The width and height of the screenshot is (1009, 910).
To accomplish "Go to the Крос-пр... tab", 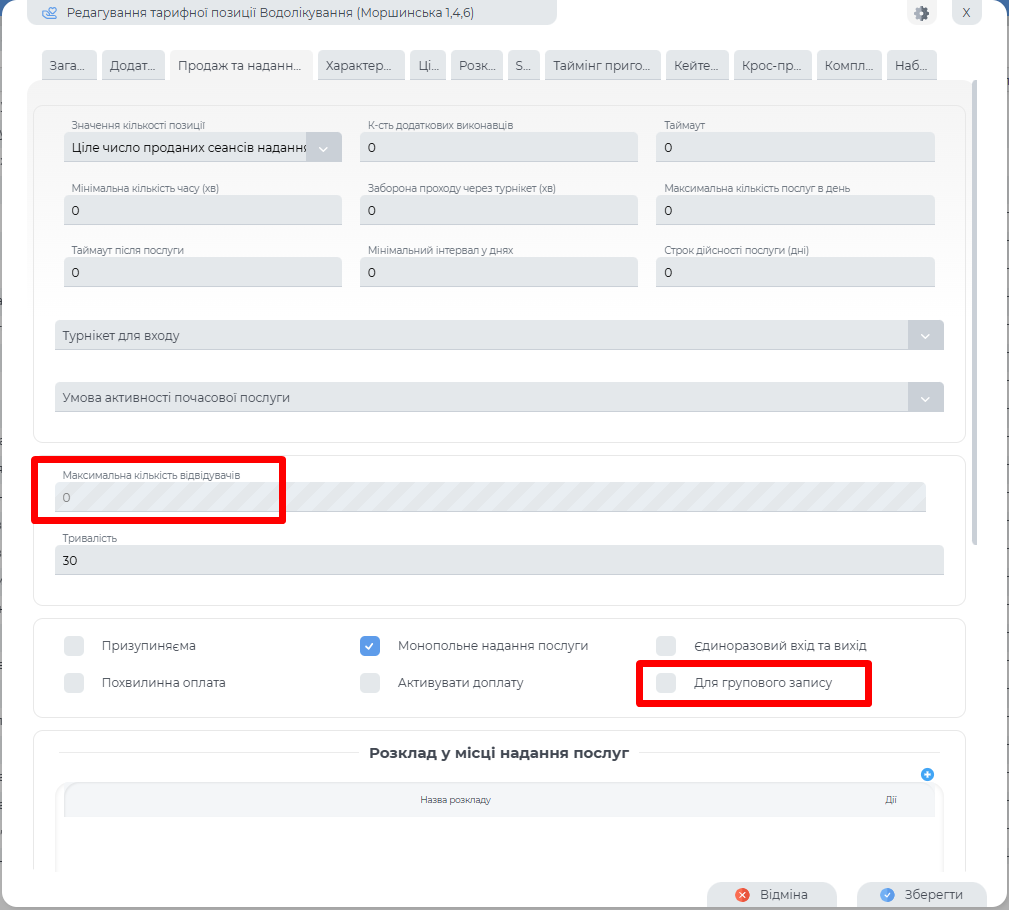I will (x=772, y=66).
